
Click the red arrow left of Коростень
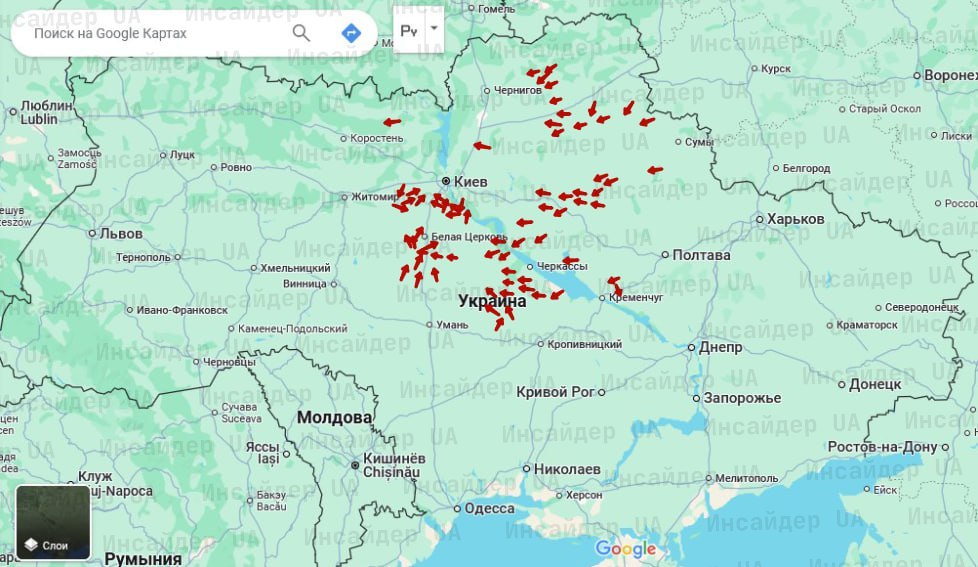pyautogui.click(x=392, y=123)
